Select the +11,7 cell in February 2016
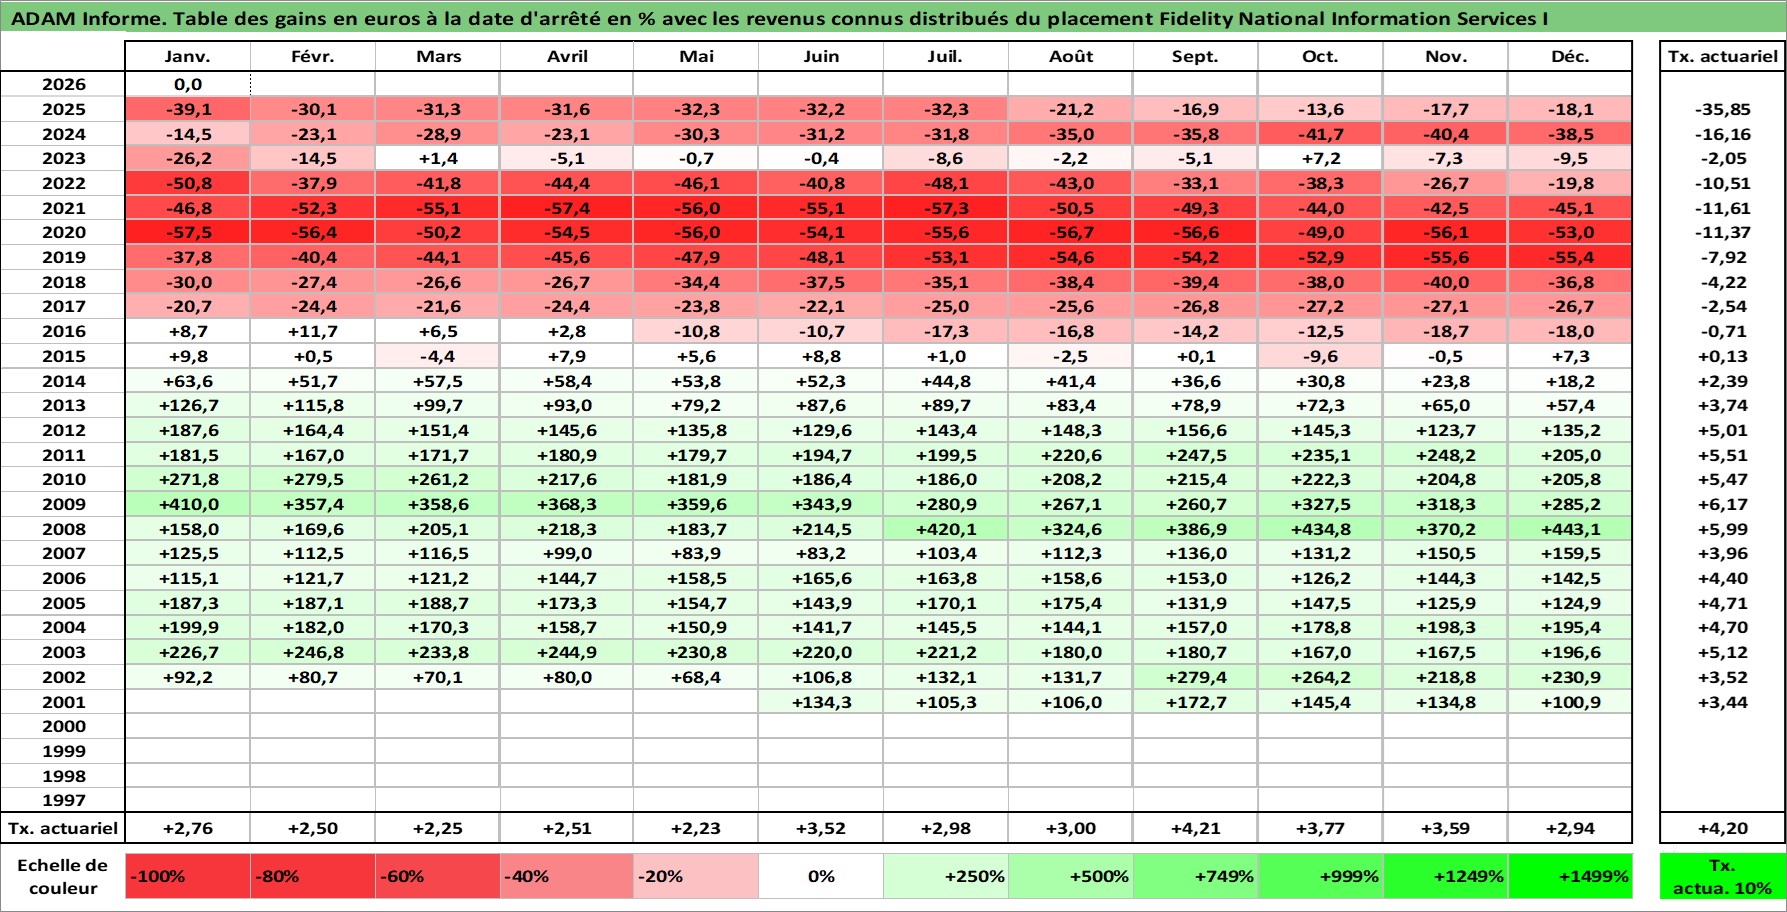This screenshot has width=1787, height=912. 312,331
